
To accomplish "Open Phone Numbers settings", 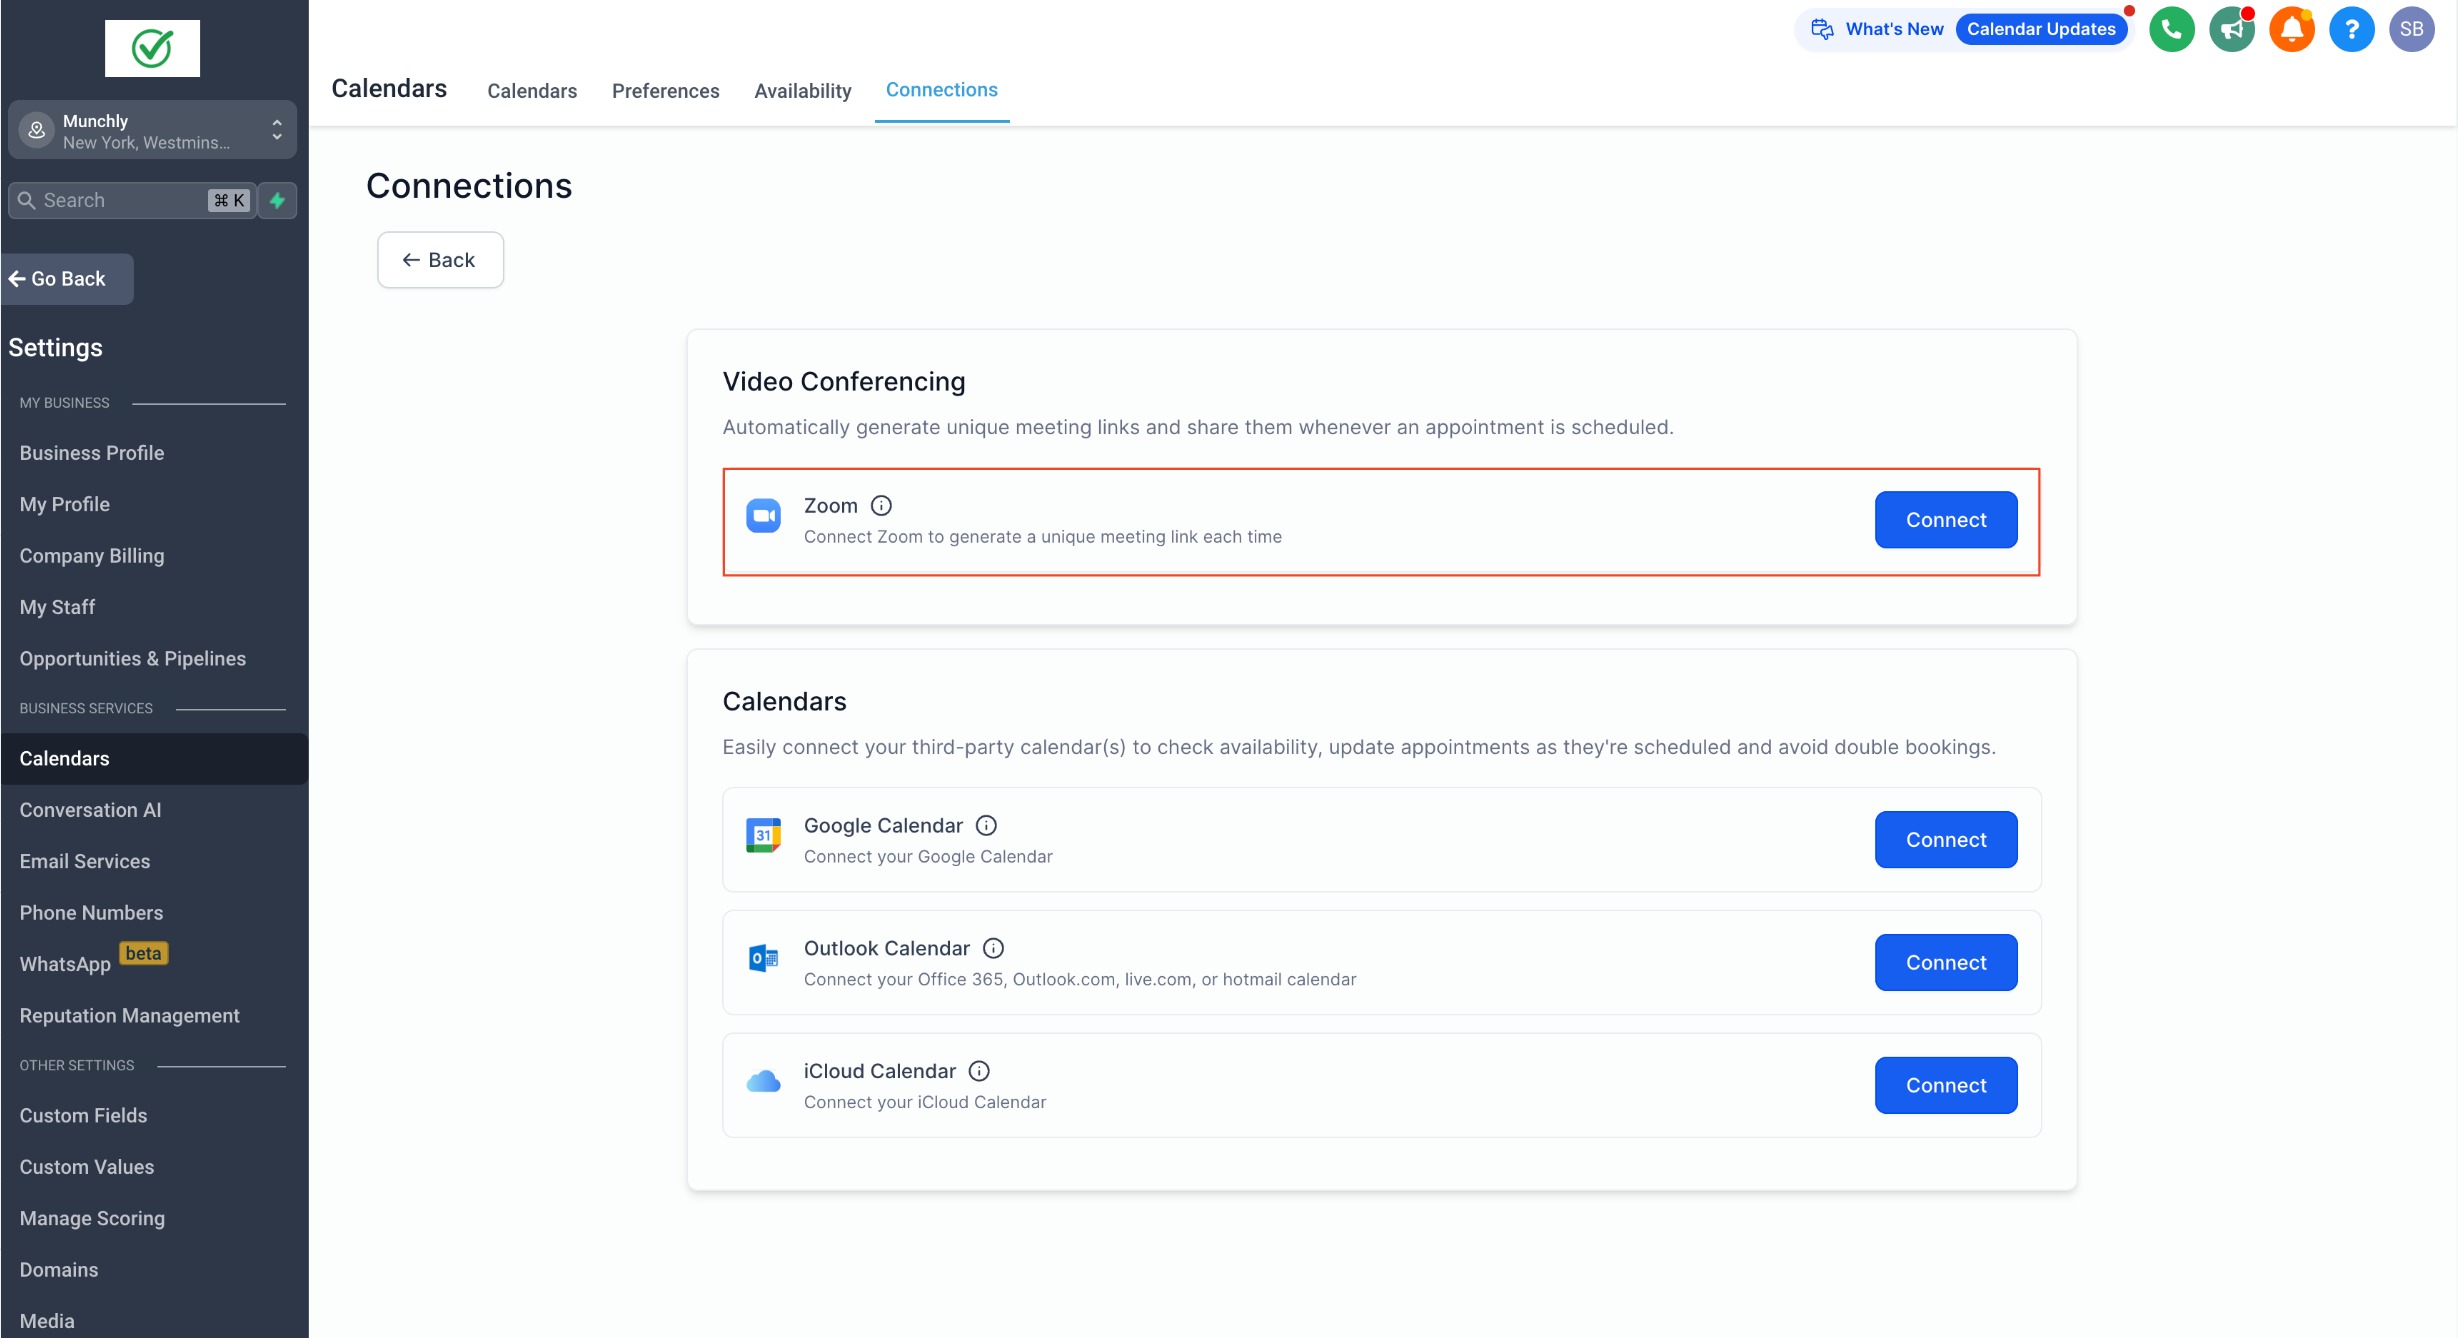I will [x=91, y=913].
